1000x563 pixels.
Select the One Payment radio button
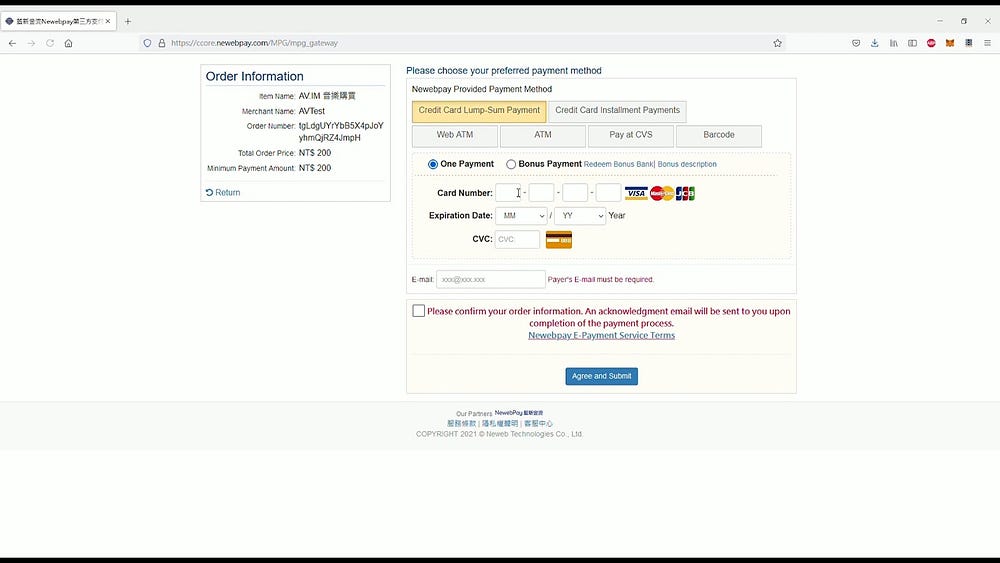(433, 165)
